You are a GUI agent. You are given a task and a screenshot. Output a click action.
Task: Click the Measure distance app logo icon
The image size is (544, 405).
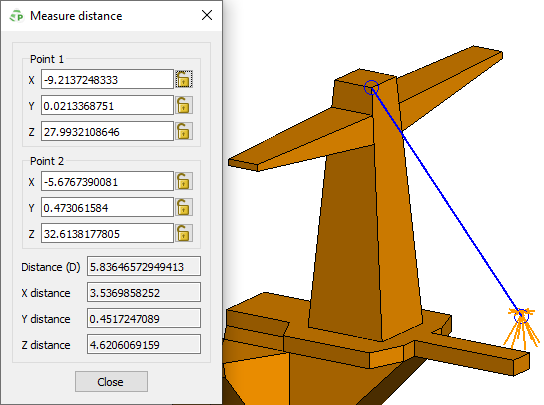[x=16, y=16]
